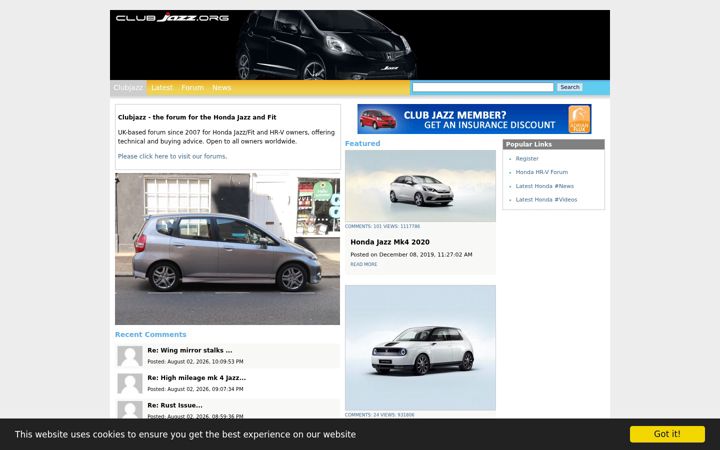
Task: Click 'COMMENTS: 101 VIEWS' stats under Jazz Mk4
Action: (382, 226)
